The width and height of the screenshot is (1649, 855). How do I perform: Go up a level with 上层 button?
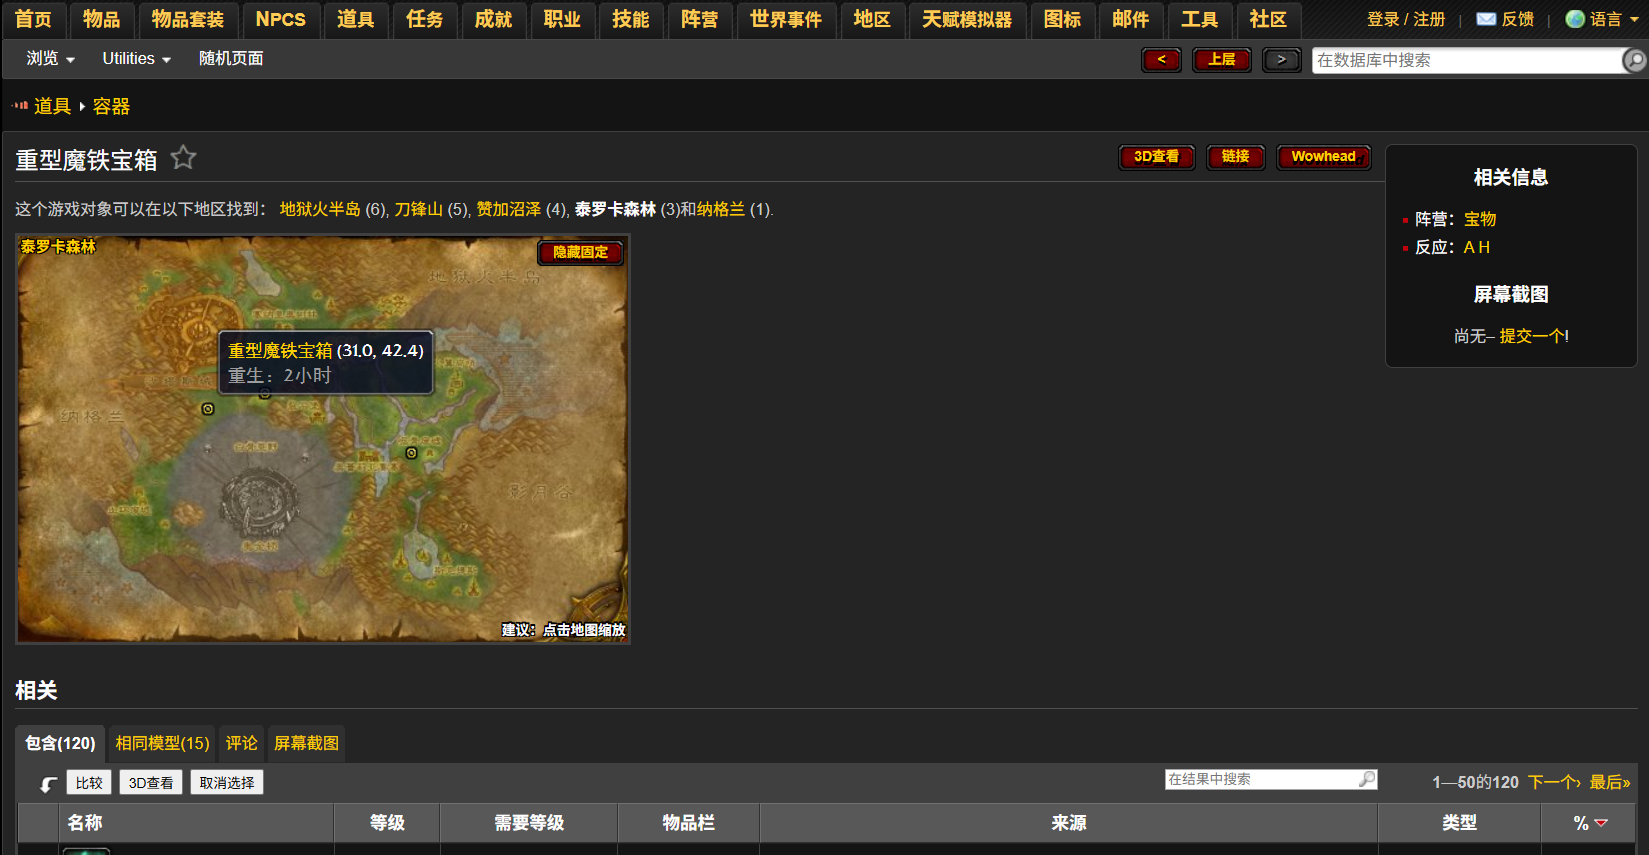point(1222,60)
